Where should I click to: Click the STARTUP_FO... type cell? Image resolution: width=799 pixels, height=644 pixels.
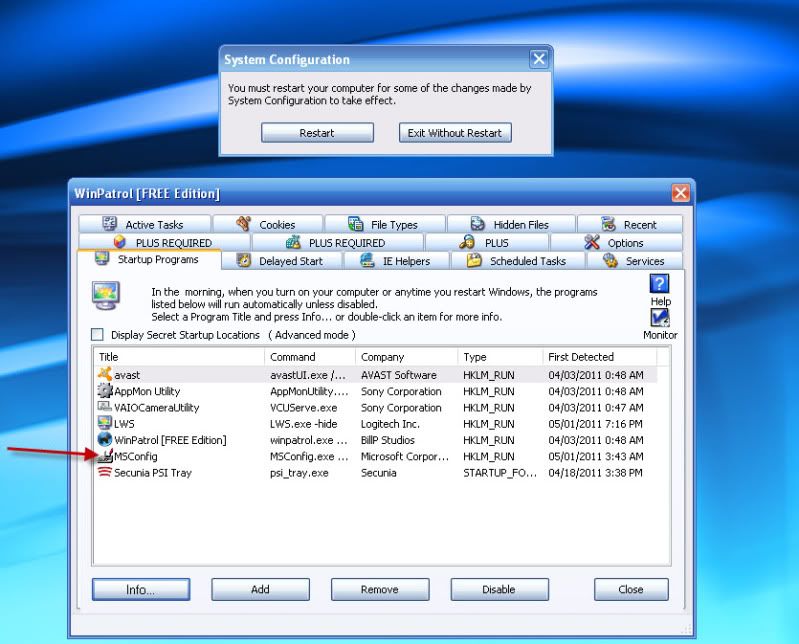500,473
